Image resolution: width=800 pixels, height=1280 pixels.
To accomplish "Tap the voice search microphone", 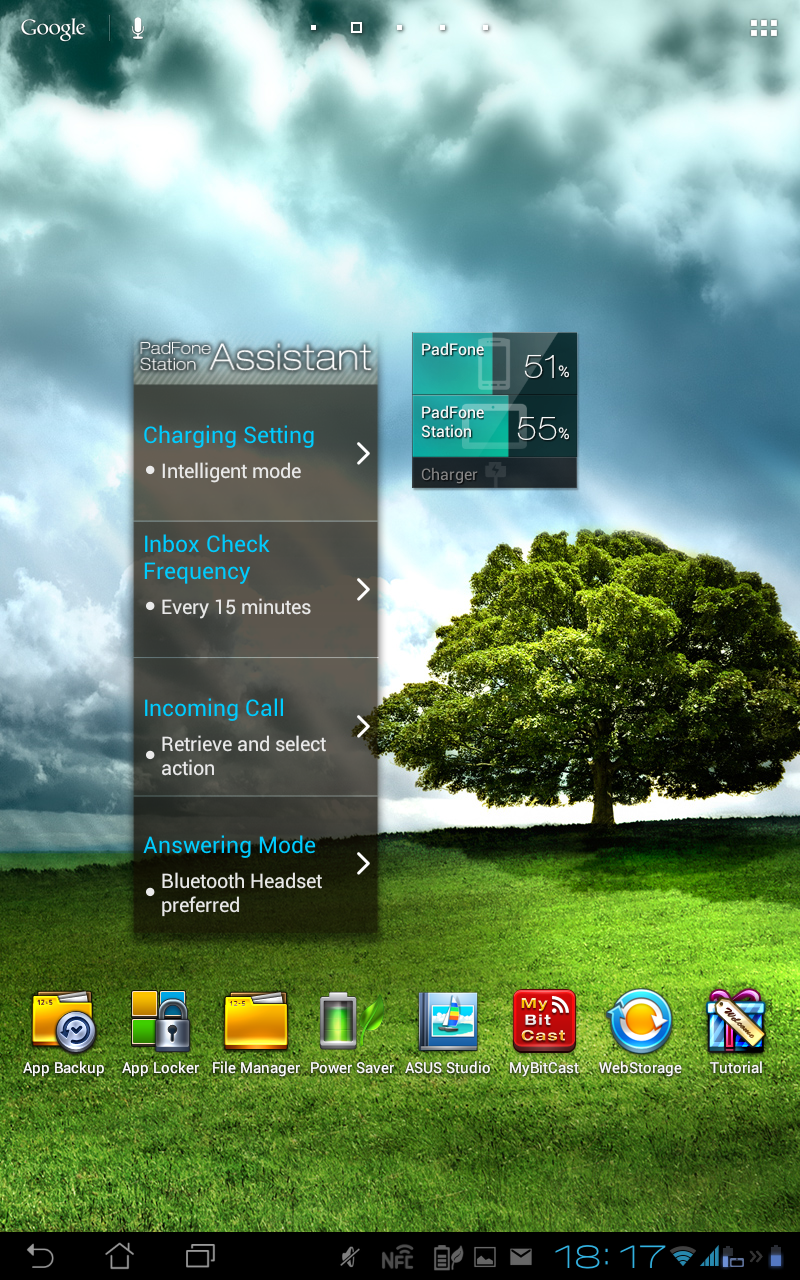I will click(x=138, y=28).
